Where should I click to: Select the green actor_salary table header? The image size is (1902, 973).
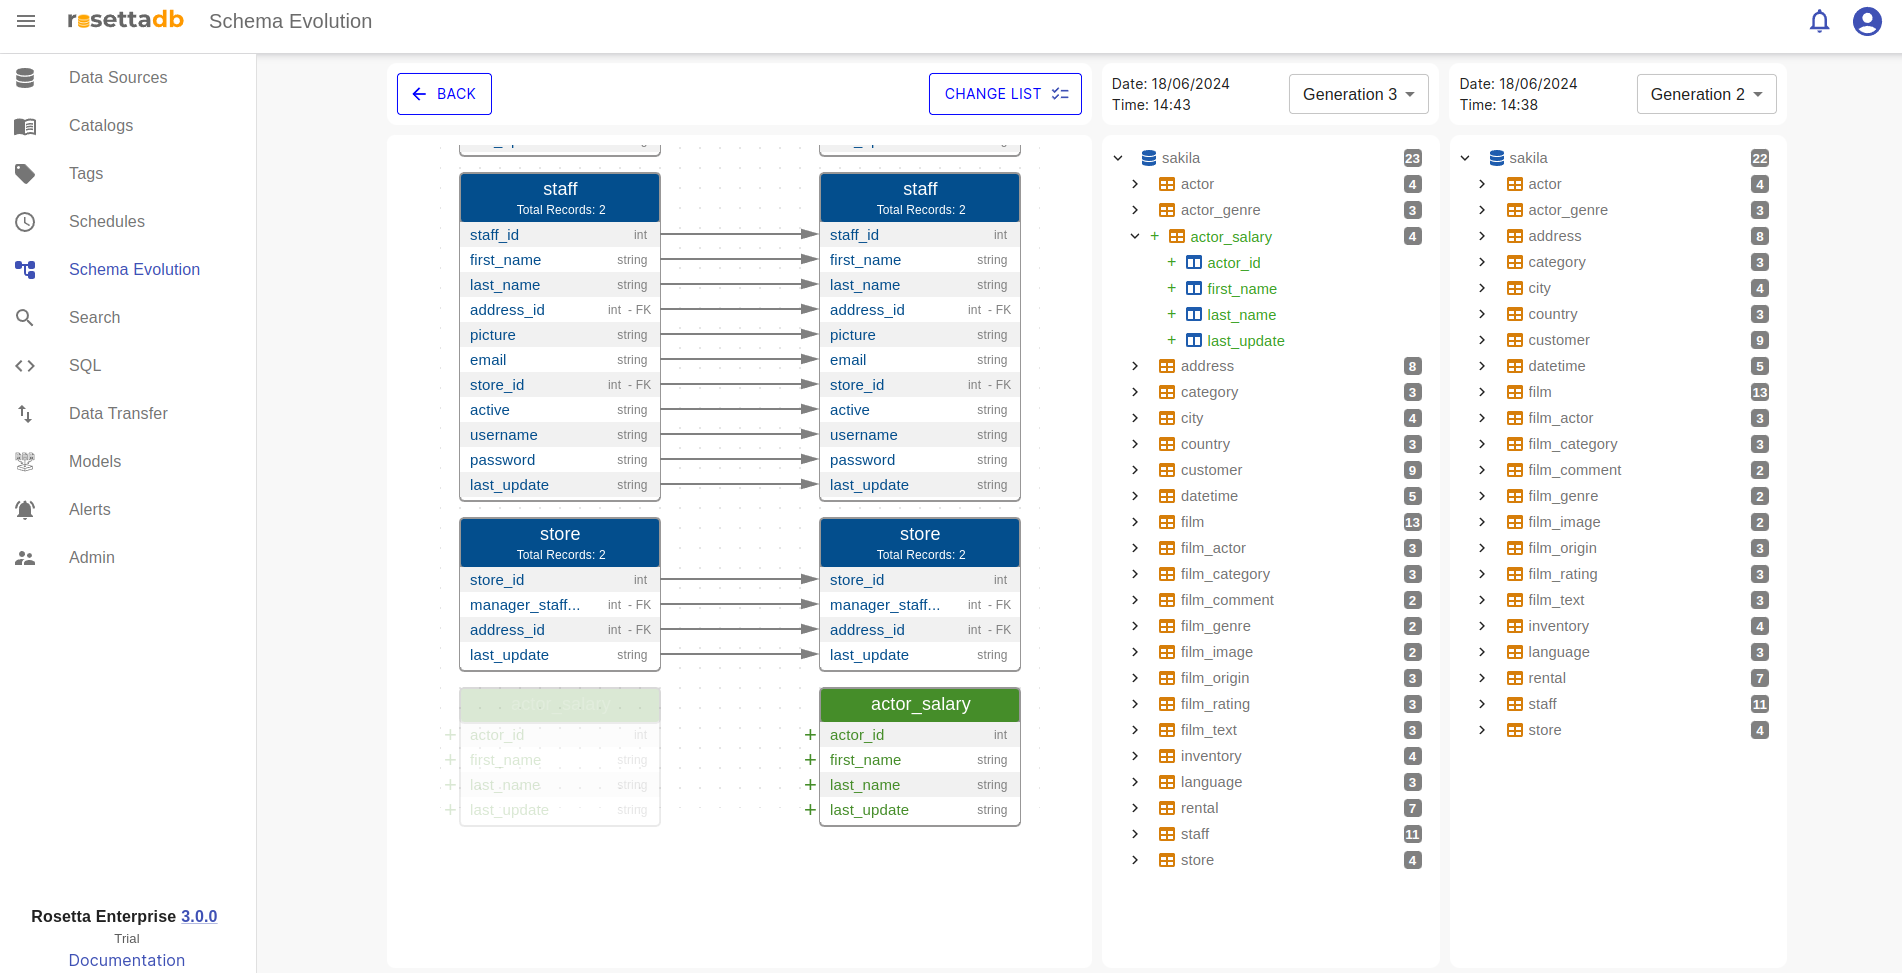point(919,704)
